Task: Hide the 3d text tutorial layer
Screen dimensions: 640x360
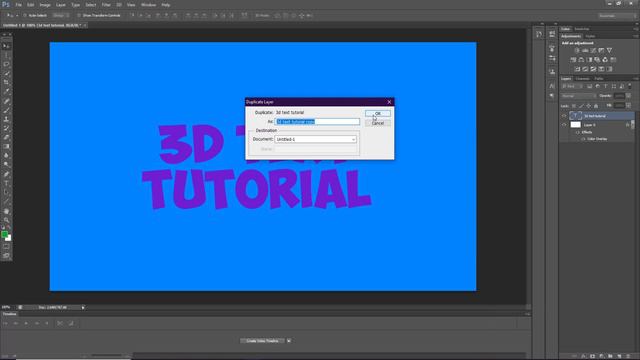Action: [x=564, y=116]
